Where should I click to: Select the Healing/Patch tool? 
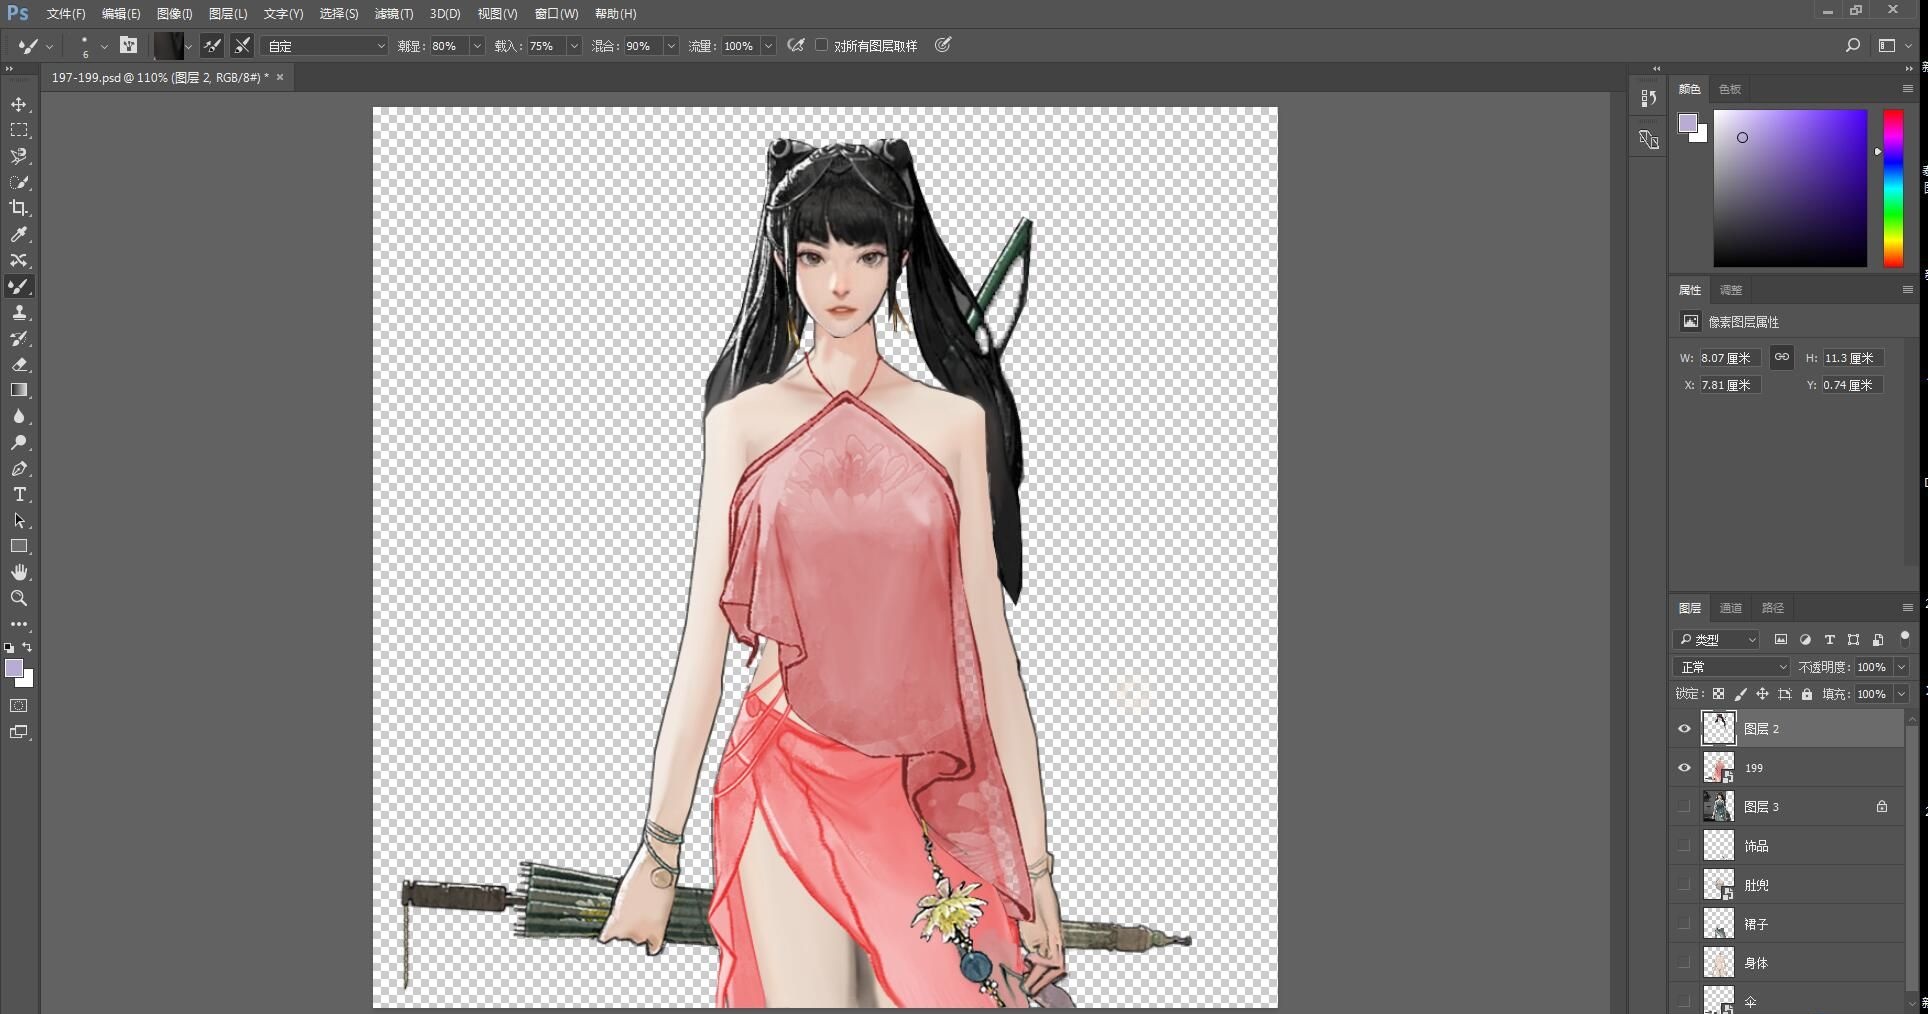[19, 260]
